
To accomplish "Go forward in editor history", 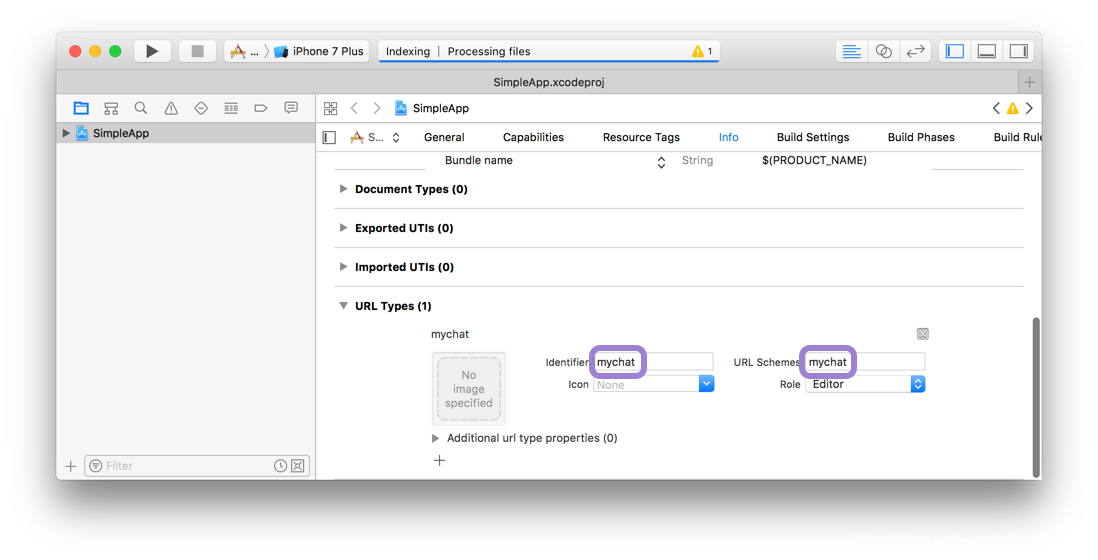I will point(377,108).
